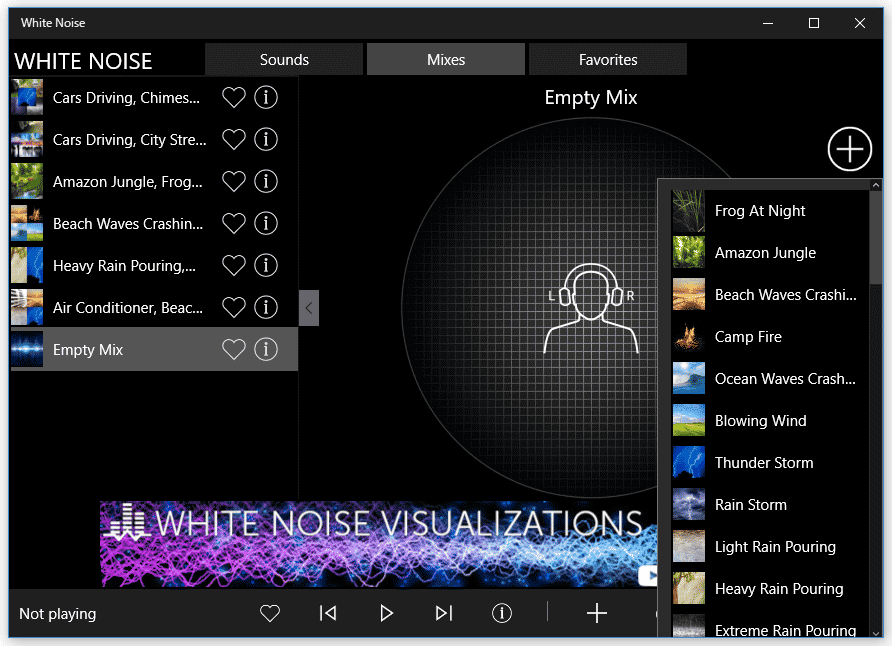Favorite the Air Conditioner, Beac... mix
This screenshot has width=892, height=646.
click(x=233, y=308)
